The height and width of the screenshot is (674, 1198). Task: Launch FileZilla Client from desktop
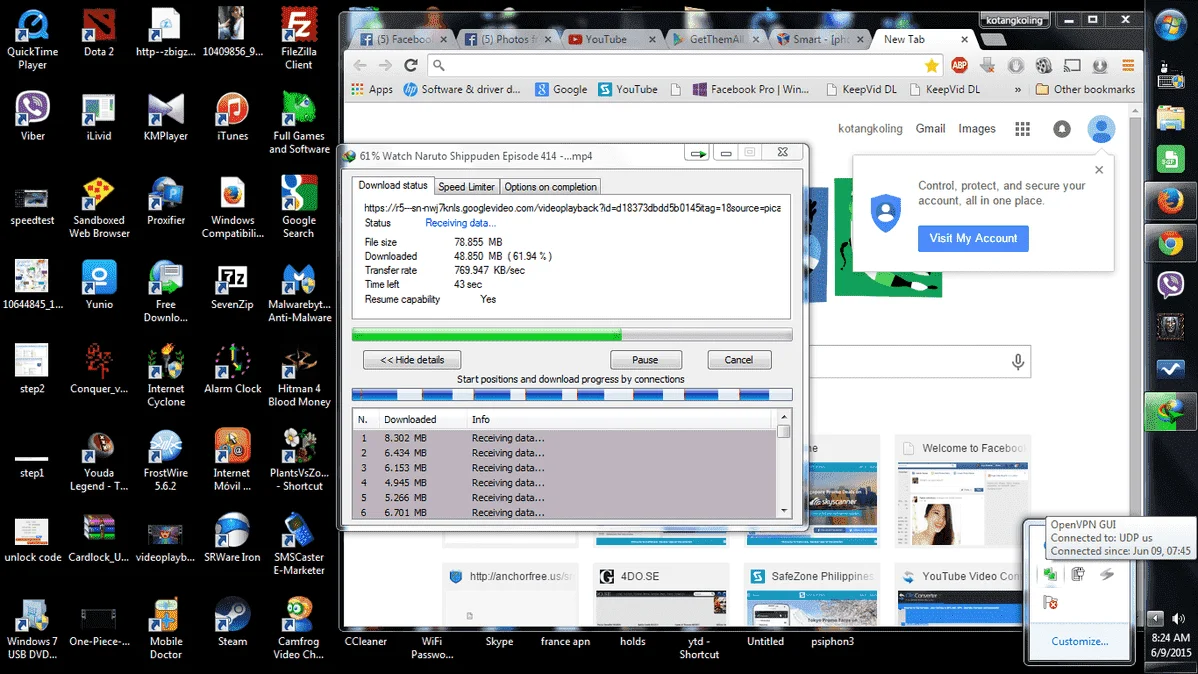pos(299,40)
